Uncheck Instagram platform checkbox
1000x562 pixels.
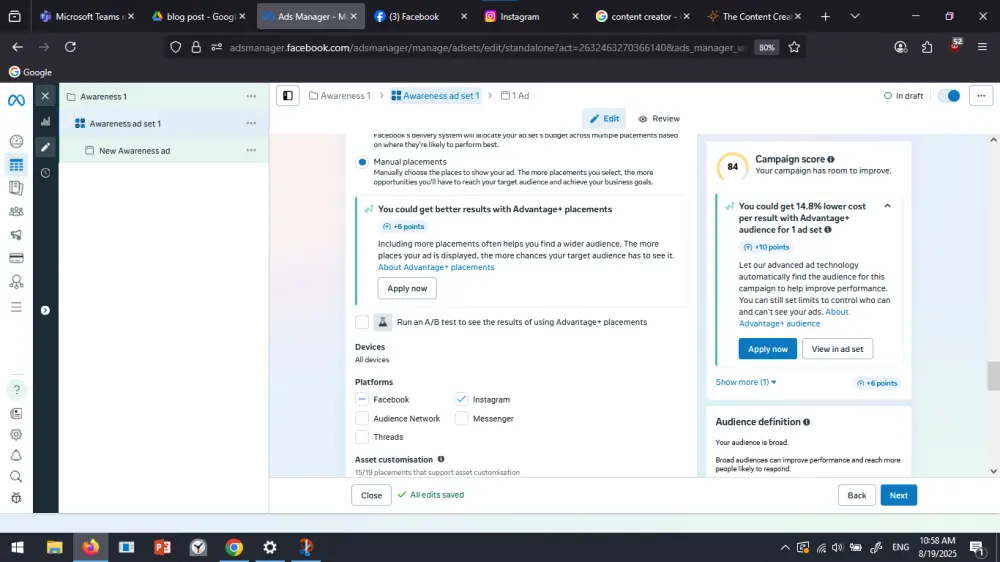461,399
